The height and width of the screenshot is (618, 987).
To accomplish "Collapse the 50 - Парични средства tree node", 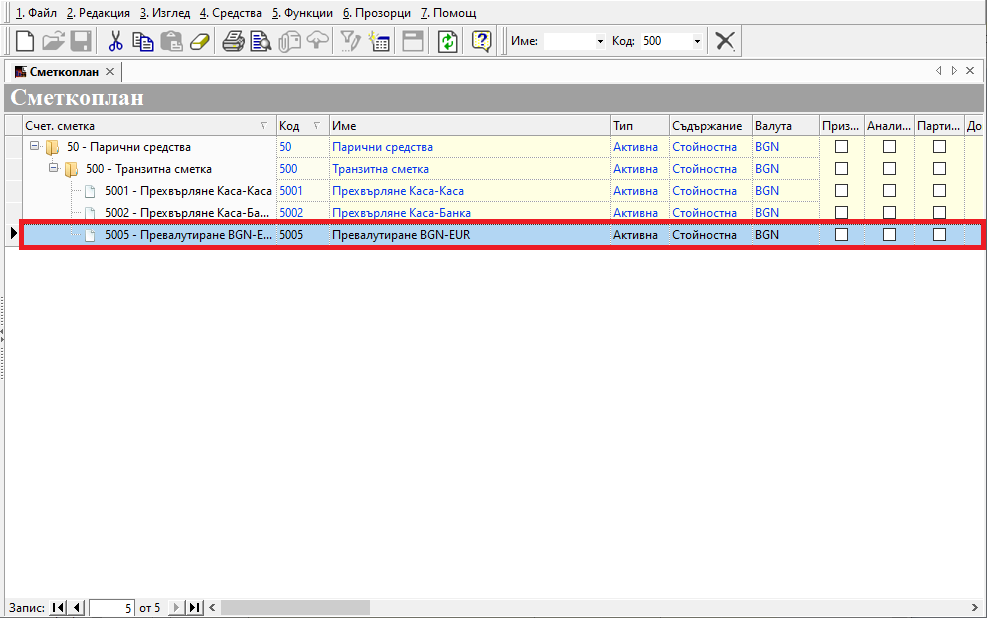I will point(35,146).
